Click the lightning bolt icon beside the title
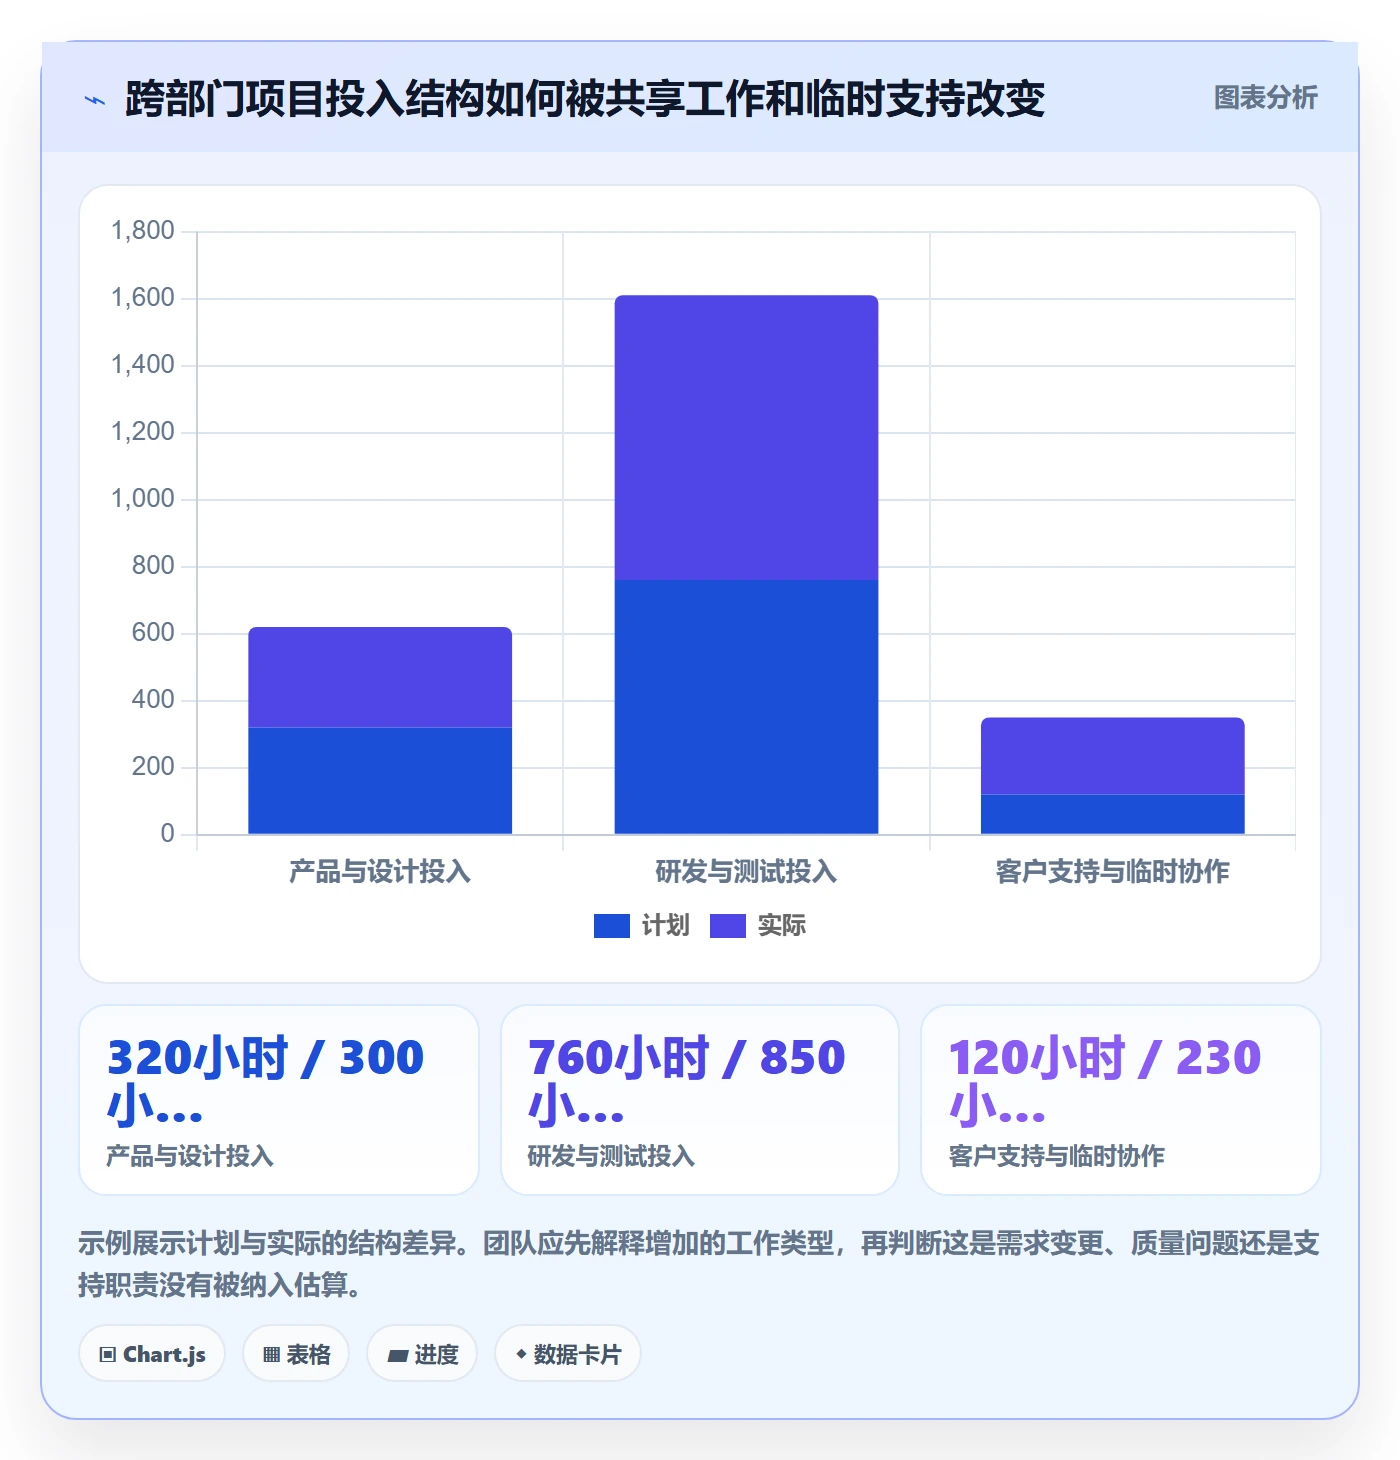1400x1460 pixels. [x=95, y=100]
